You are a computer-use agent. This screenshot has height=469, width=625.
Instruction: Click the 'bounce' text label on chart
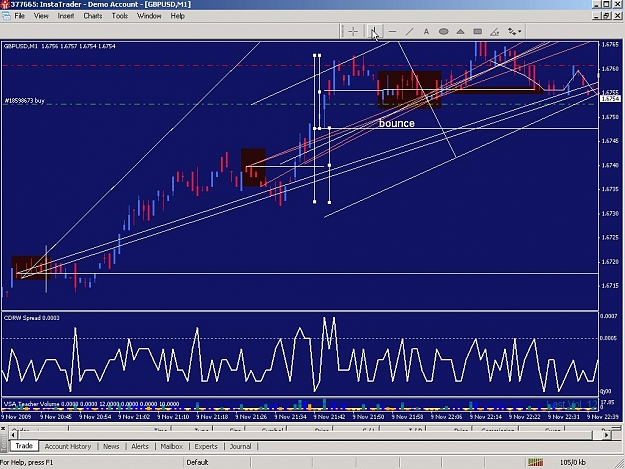click(397, 123)
